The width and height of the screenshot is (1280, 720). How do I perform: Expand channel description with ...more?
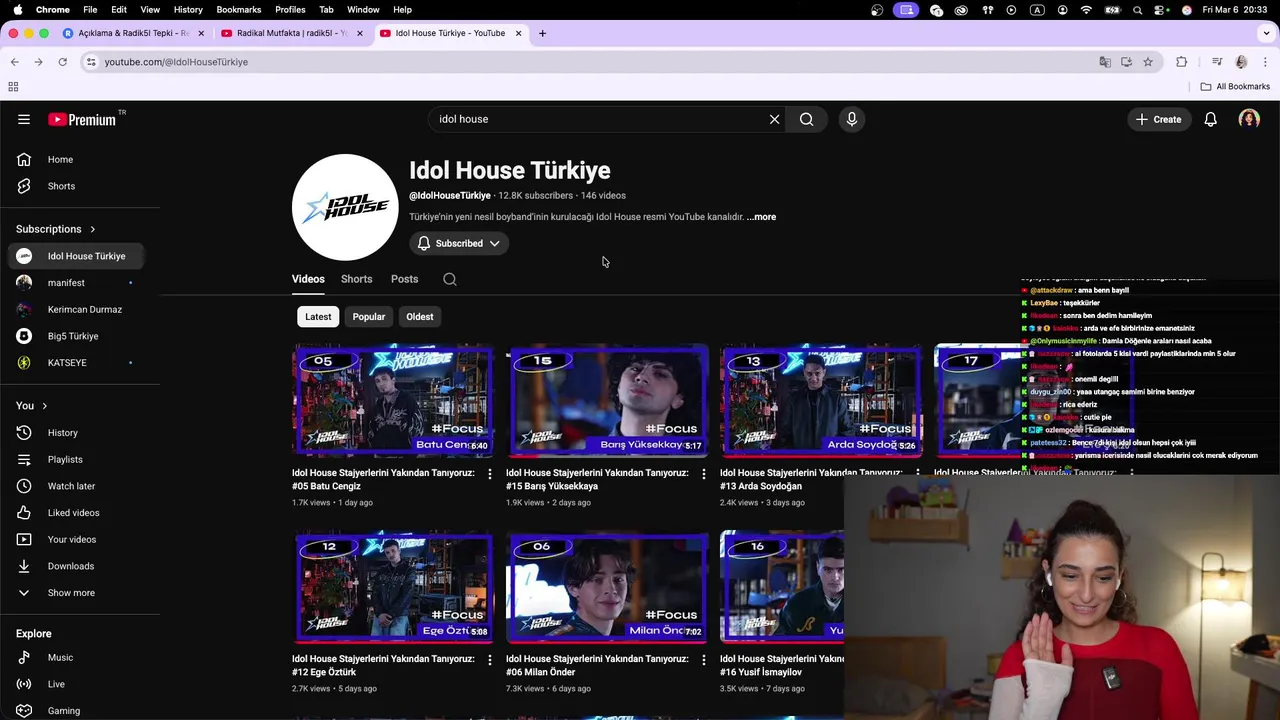tap(761, 217)
